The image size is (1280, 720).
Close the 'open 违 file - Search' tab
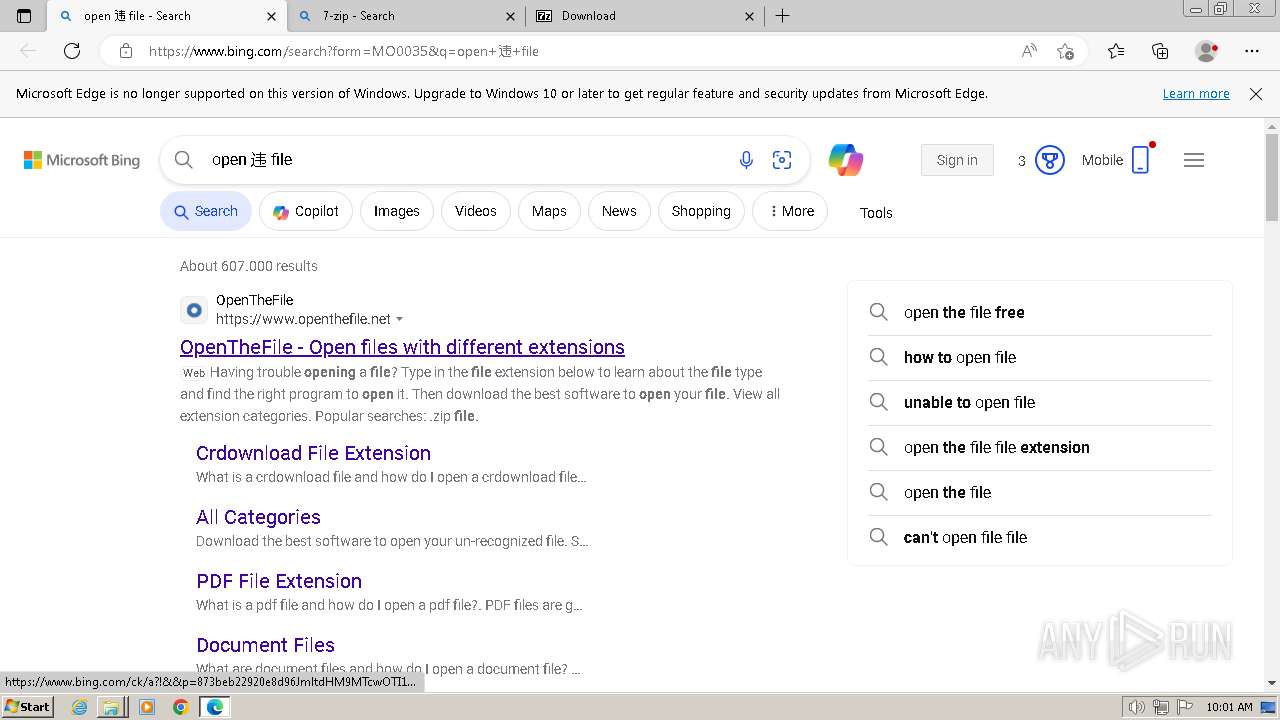(x=271, y=16)
